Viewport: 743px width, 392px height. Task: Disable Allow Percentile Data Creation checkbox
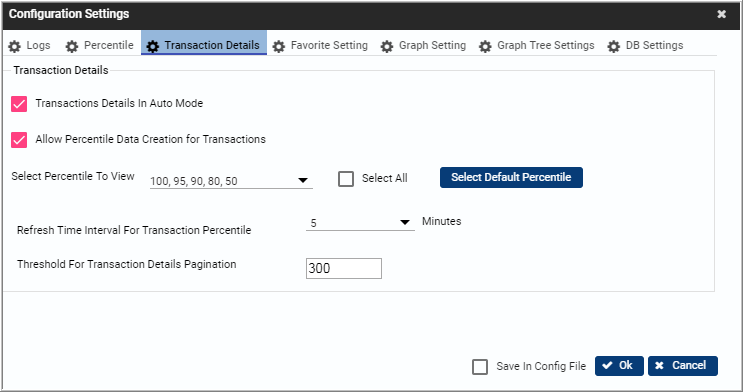coord(19,140)
